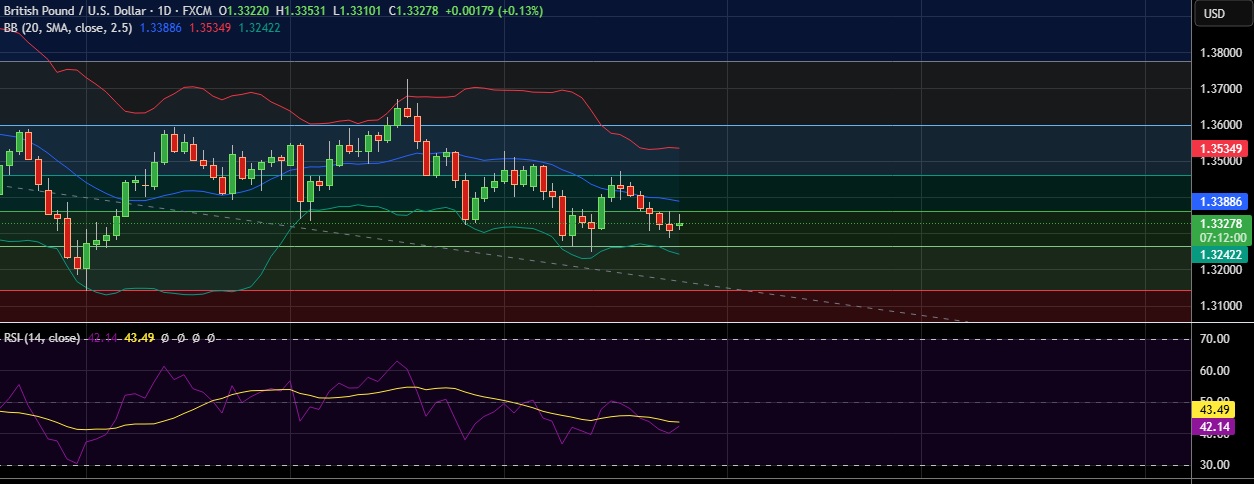The image size is (1254, 484).
Task: Click the yellow 43.49 value in RSI legend
Action: point(139,338)
